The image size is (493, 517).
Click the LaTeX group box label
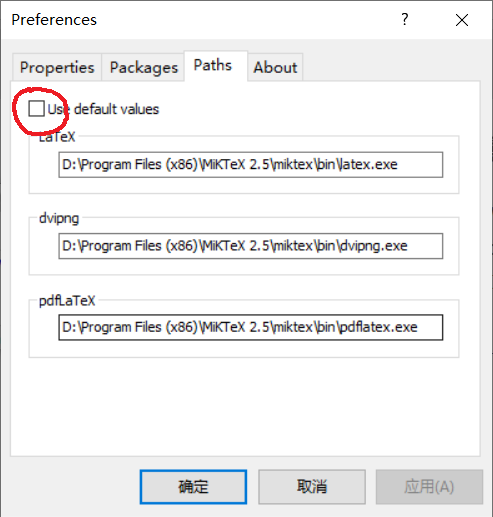(x=57, y=137)
